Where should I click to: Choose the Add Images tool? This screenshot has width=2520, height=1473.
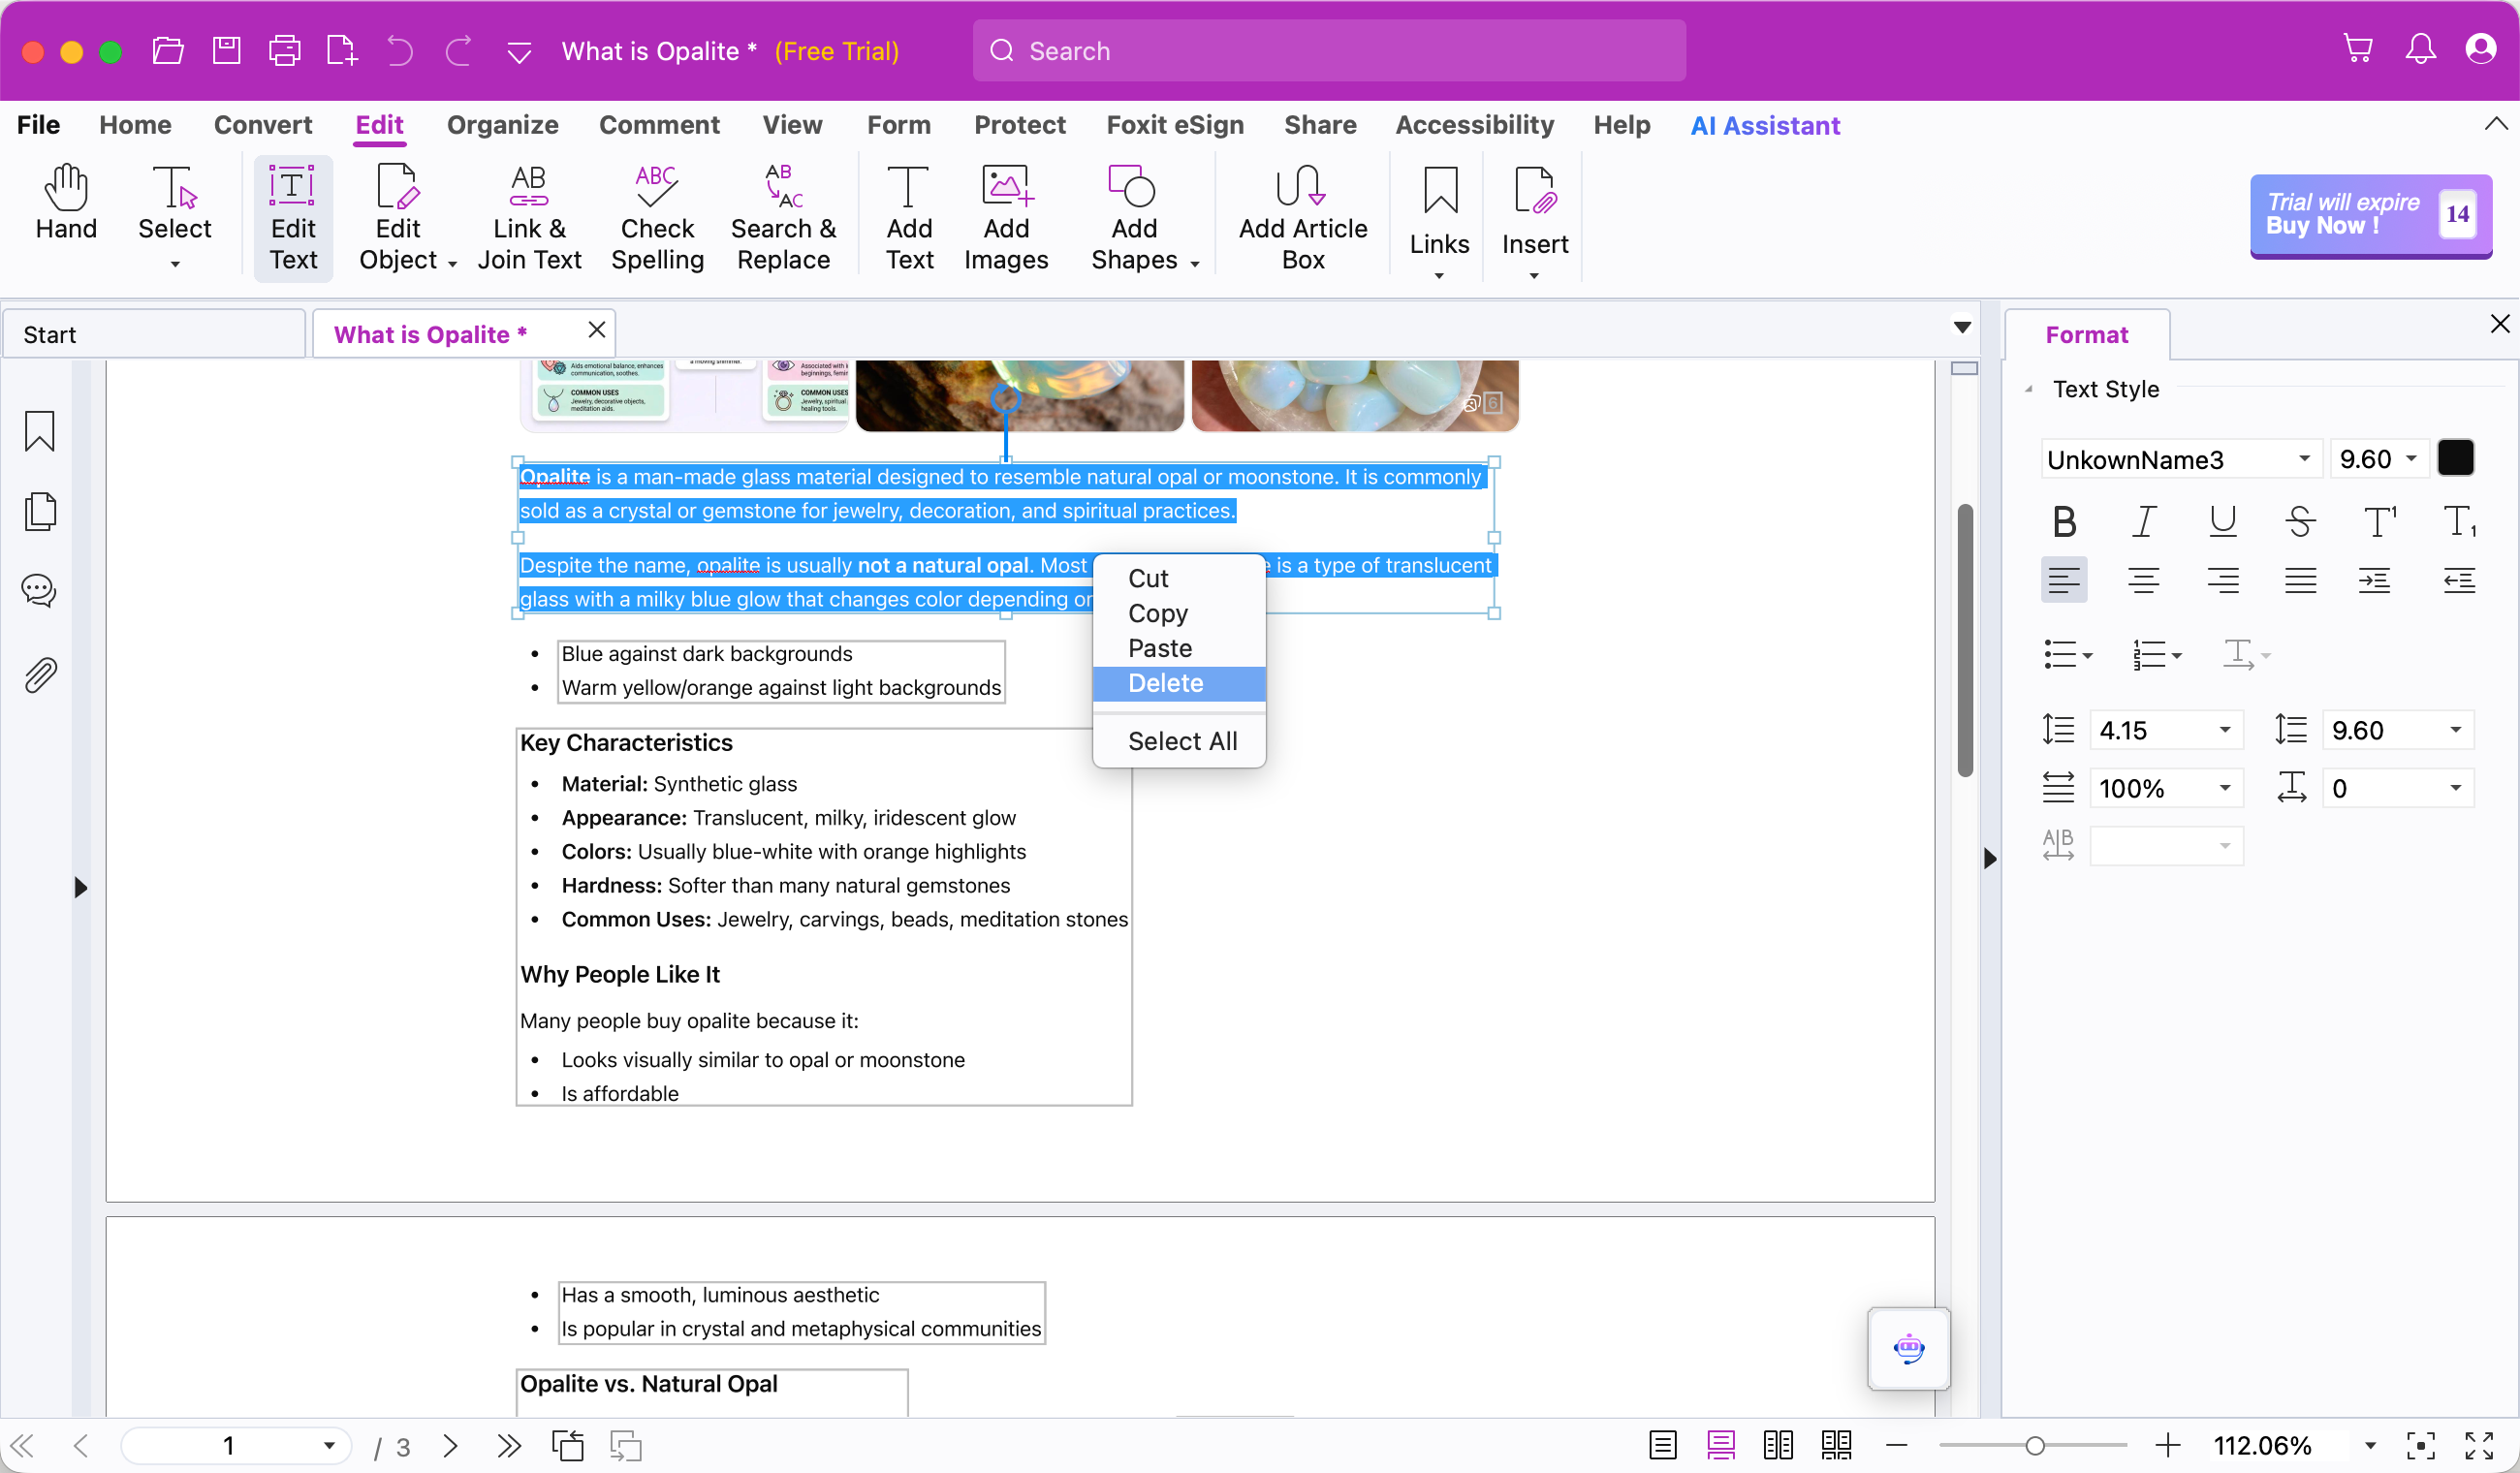click(x=1006, y=218)
